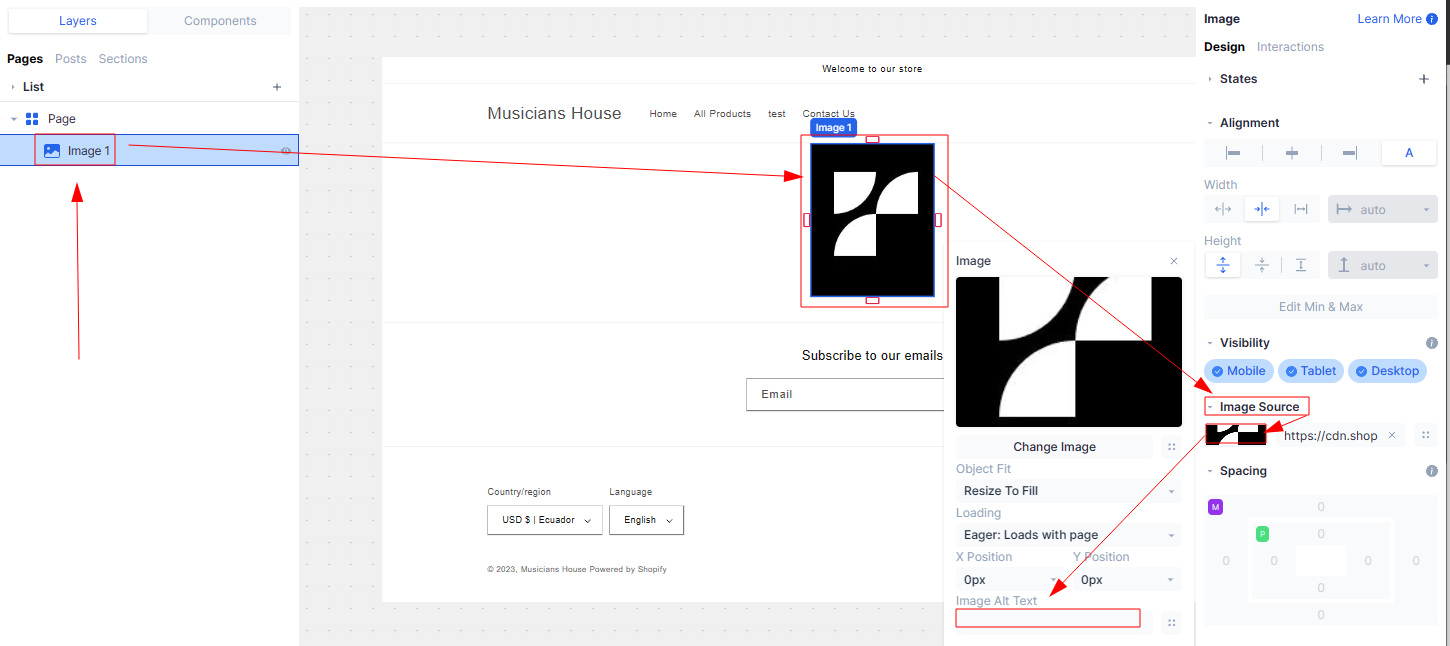
Task: Click the Change Image button
Action: click(x=1054, y=447)
